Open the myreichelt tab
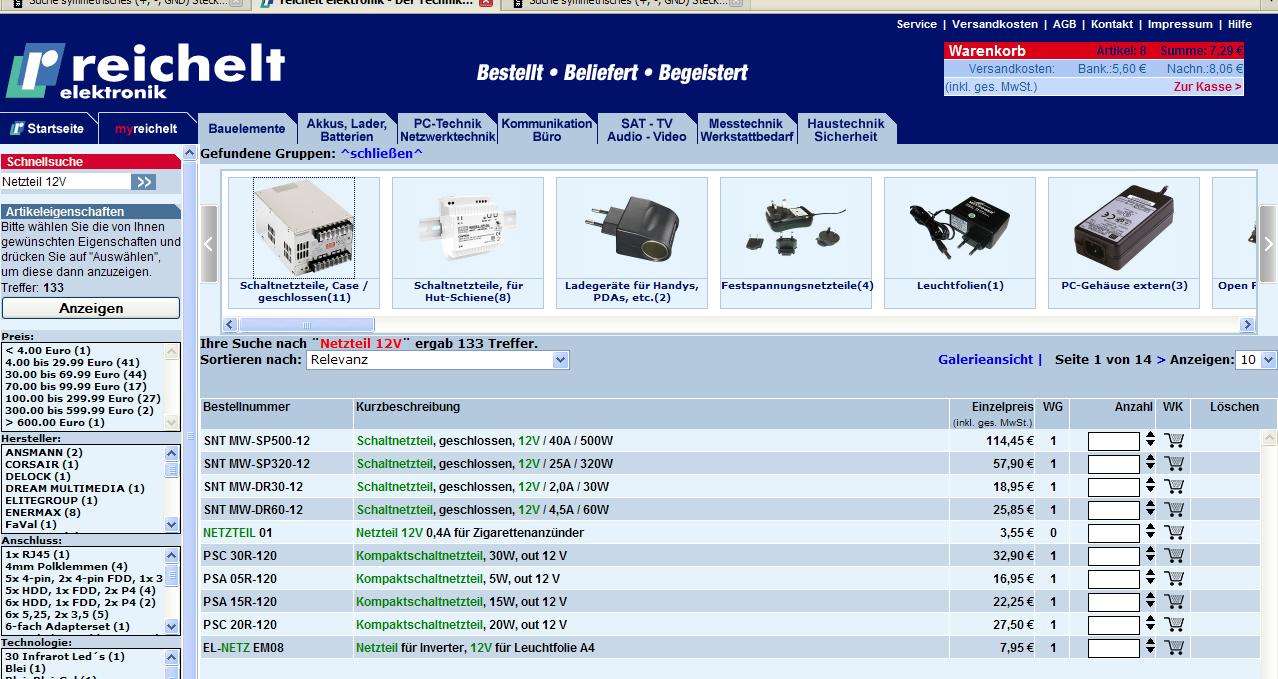The image size is (1278, 679). click(x=146, y=128)
